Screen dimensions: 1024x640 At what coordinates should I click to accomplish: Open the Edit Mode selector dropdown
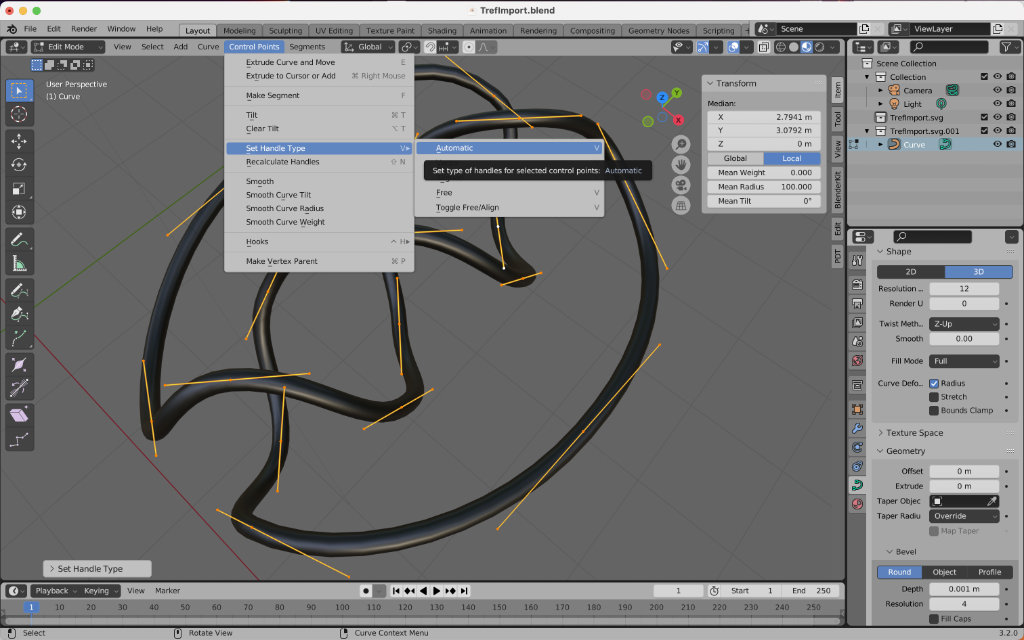pos(68,46)
